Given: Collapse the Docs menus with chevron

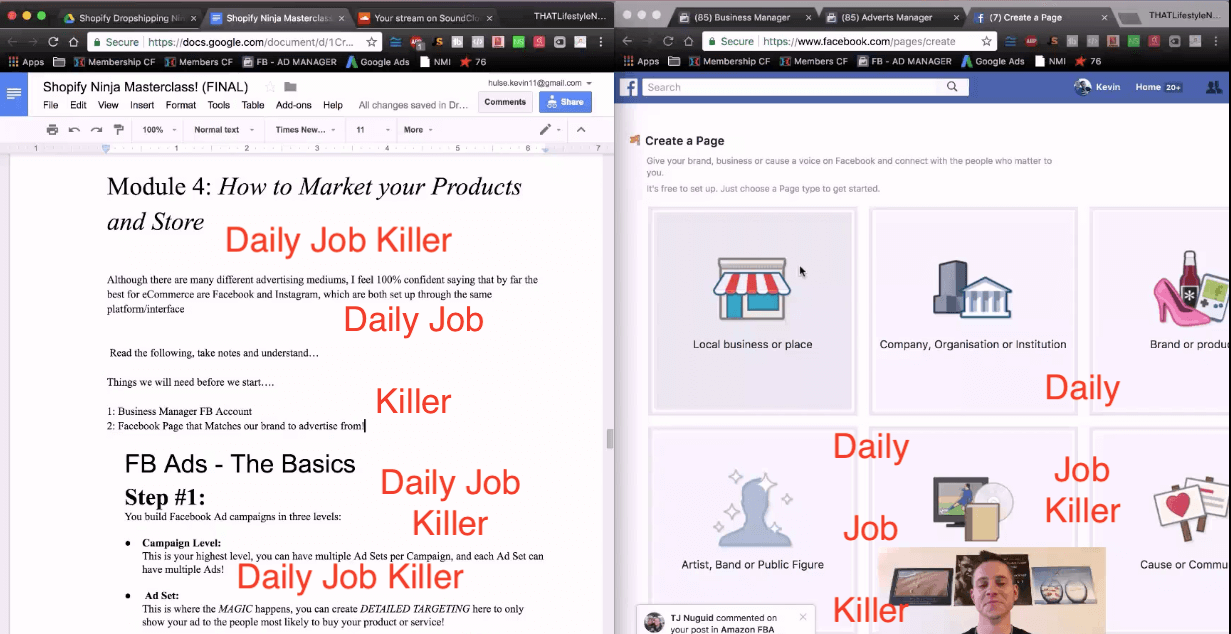Looking at the screenshot, I should tap(581, 130).
